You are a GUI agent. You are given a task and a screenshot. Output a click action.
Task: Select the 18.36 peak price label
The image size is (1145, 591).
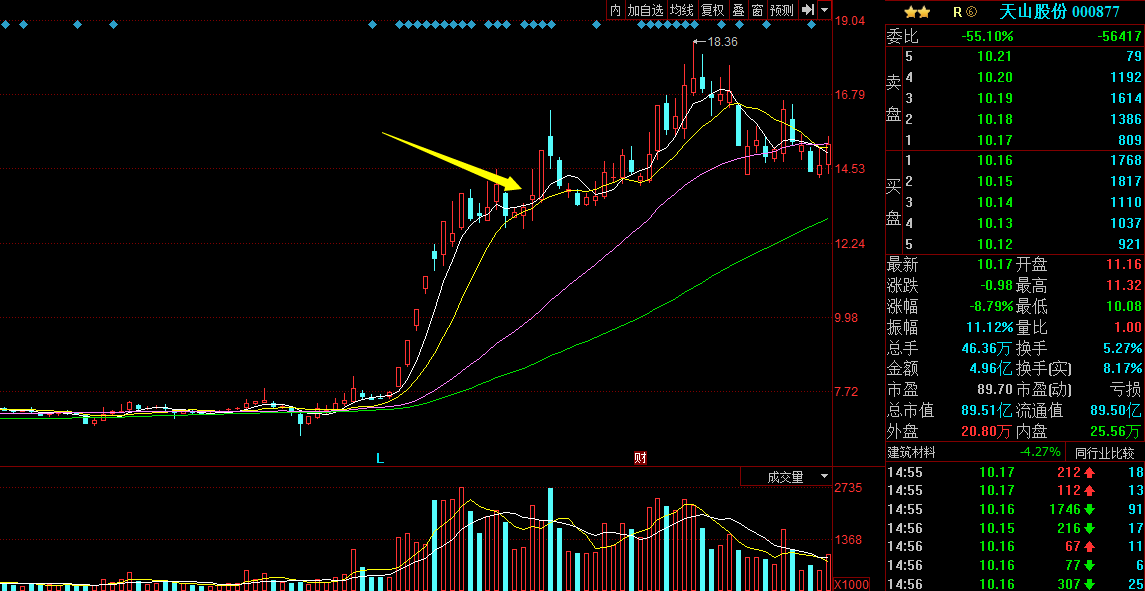point(721,42)
